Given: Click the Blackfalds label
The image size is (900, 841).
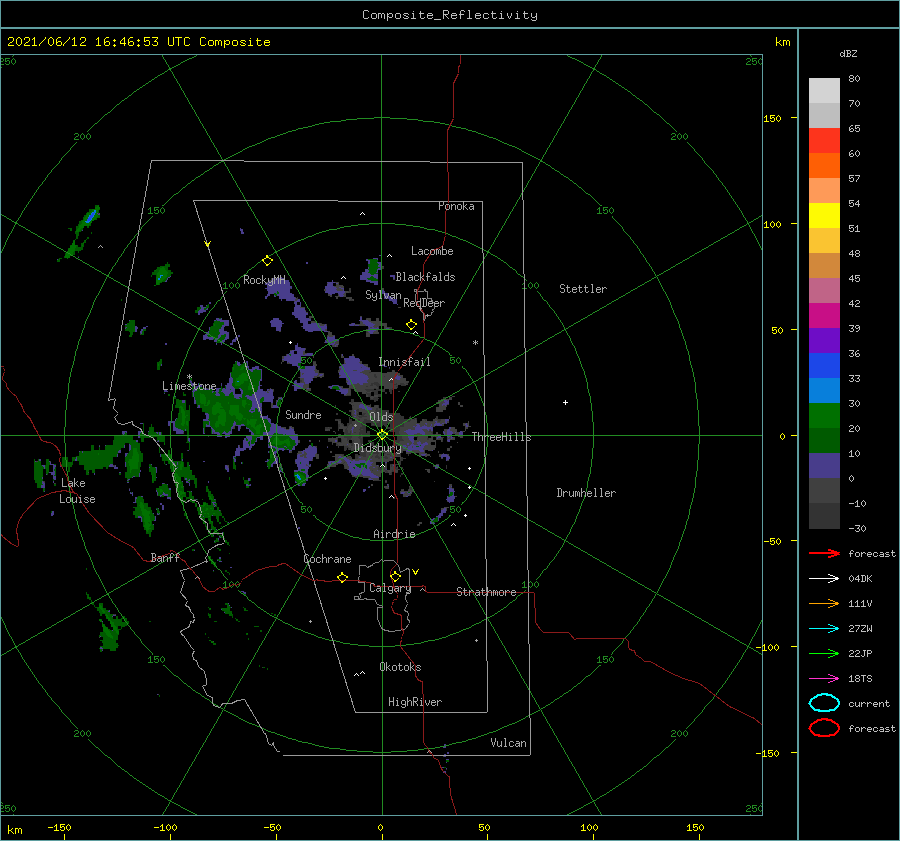Looking at the screenshot, I should pos(425,277).
